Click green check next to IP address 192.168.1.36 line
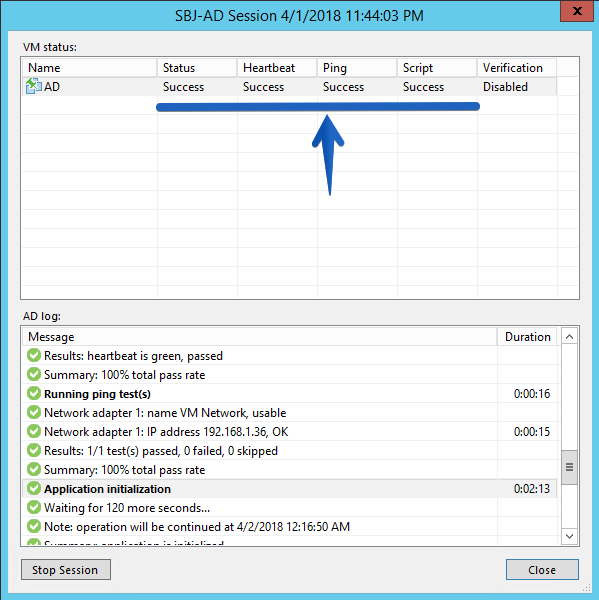Image resolution: width=599 pixels, height=600 pixels. 34,432
